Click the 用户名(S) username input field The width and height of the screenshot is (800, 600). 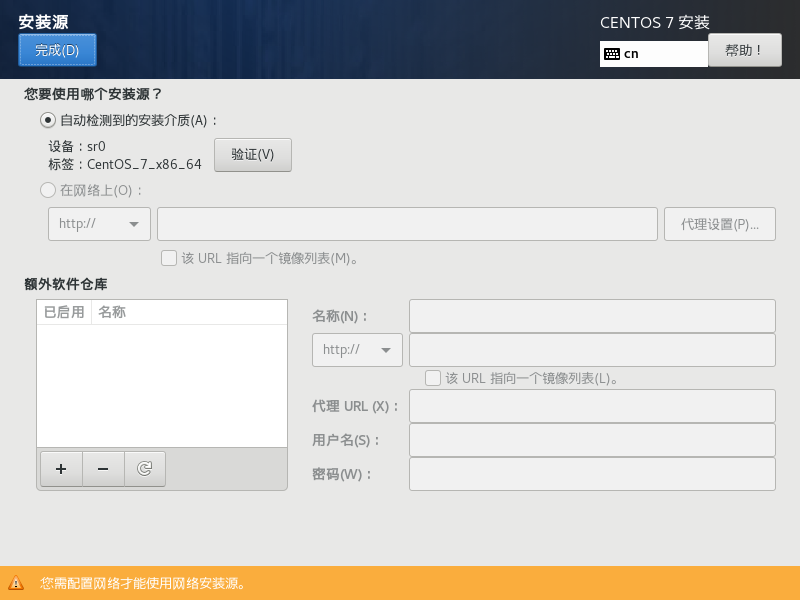coord(592,440)
